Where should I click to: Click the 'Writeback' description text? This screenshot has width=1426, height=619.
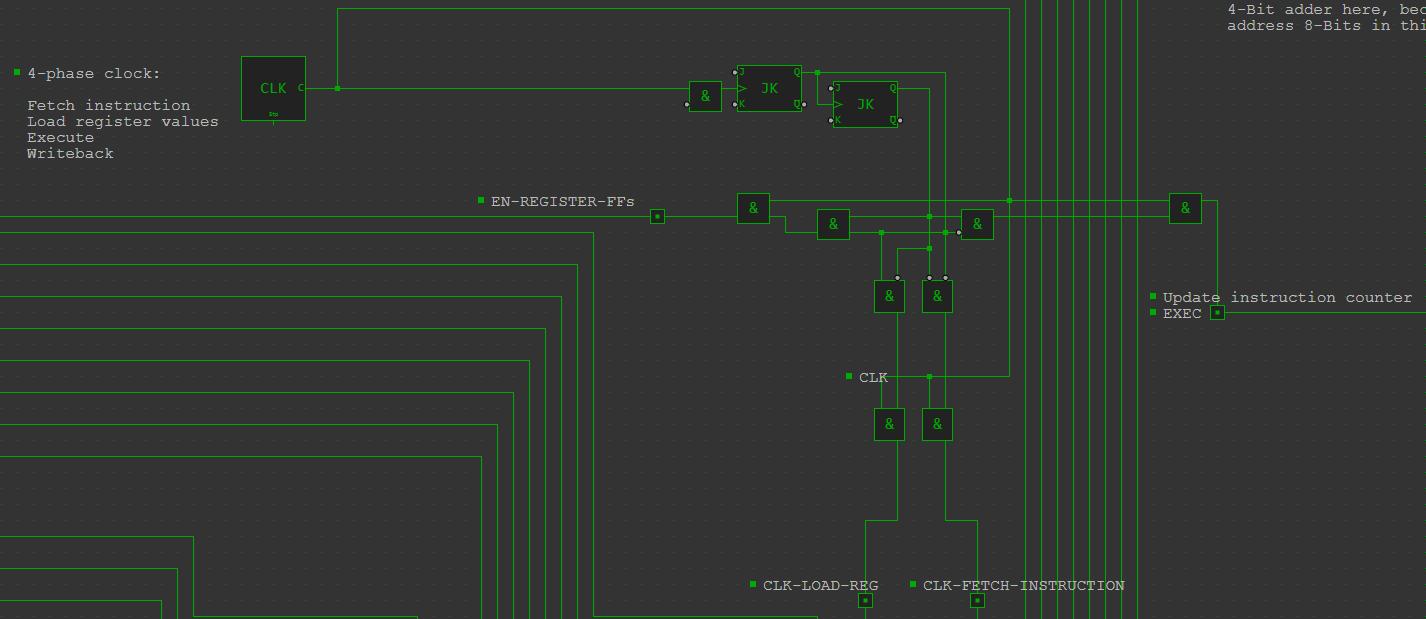click(70, 154)
